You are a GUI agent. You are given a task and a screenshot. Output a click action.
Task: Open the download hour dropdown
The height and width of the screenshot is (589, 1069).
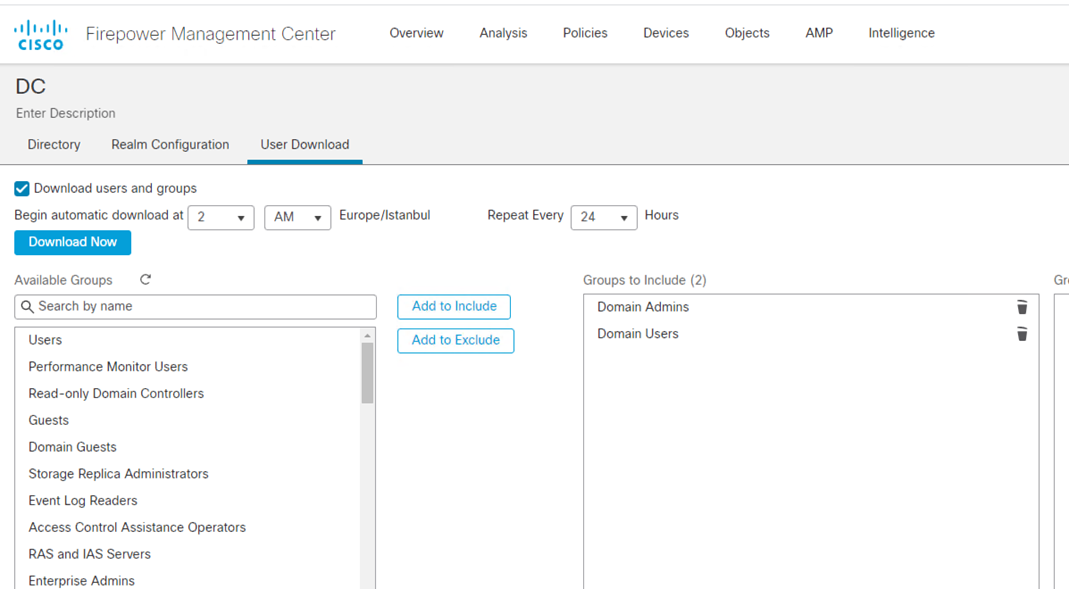(221, 217)
